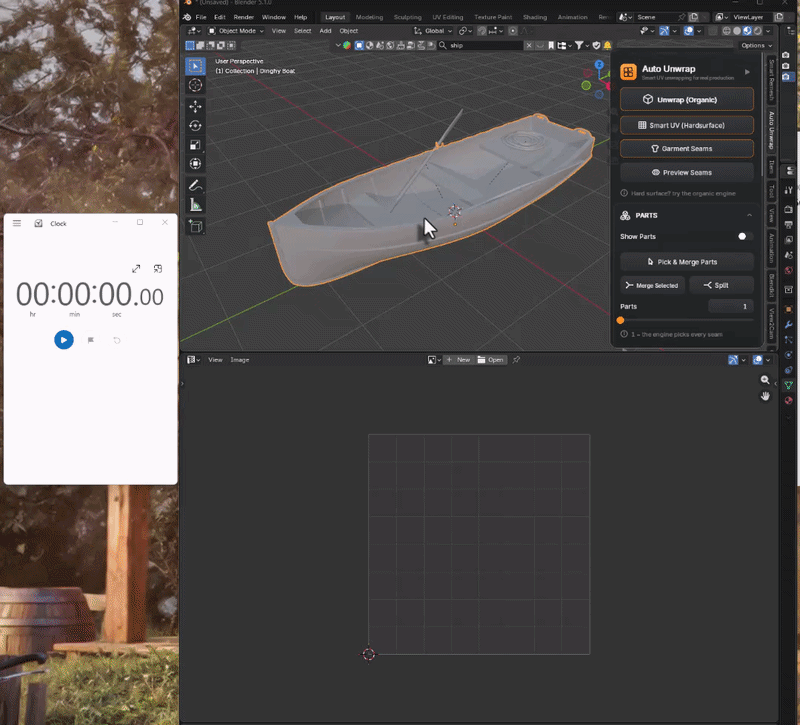This screenshot has width=800, height=725.
Task: Switch to the UV Editing workspace tab
Action: coord(448,17)
